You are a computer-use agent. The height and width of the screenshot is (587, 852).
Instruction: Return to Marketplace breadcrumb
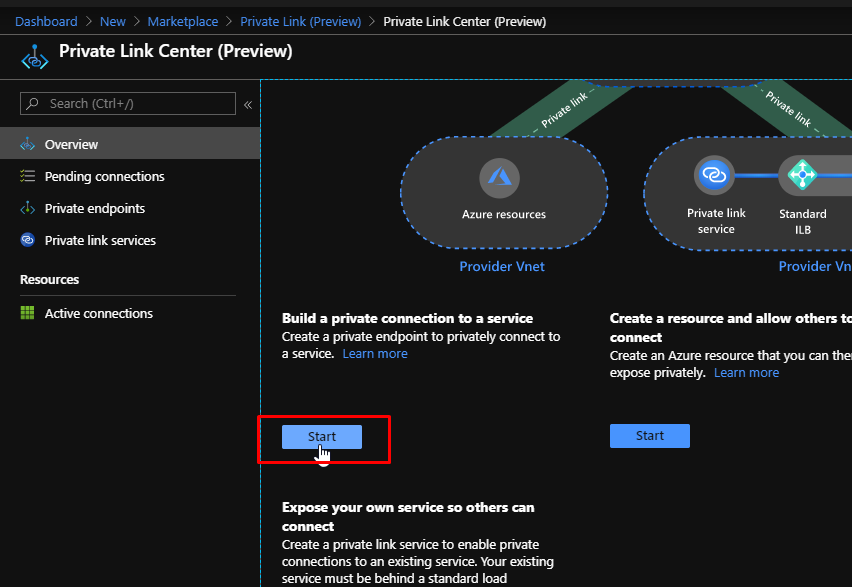183,22
